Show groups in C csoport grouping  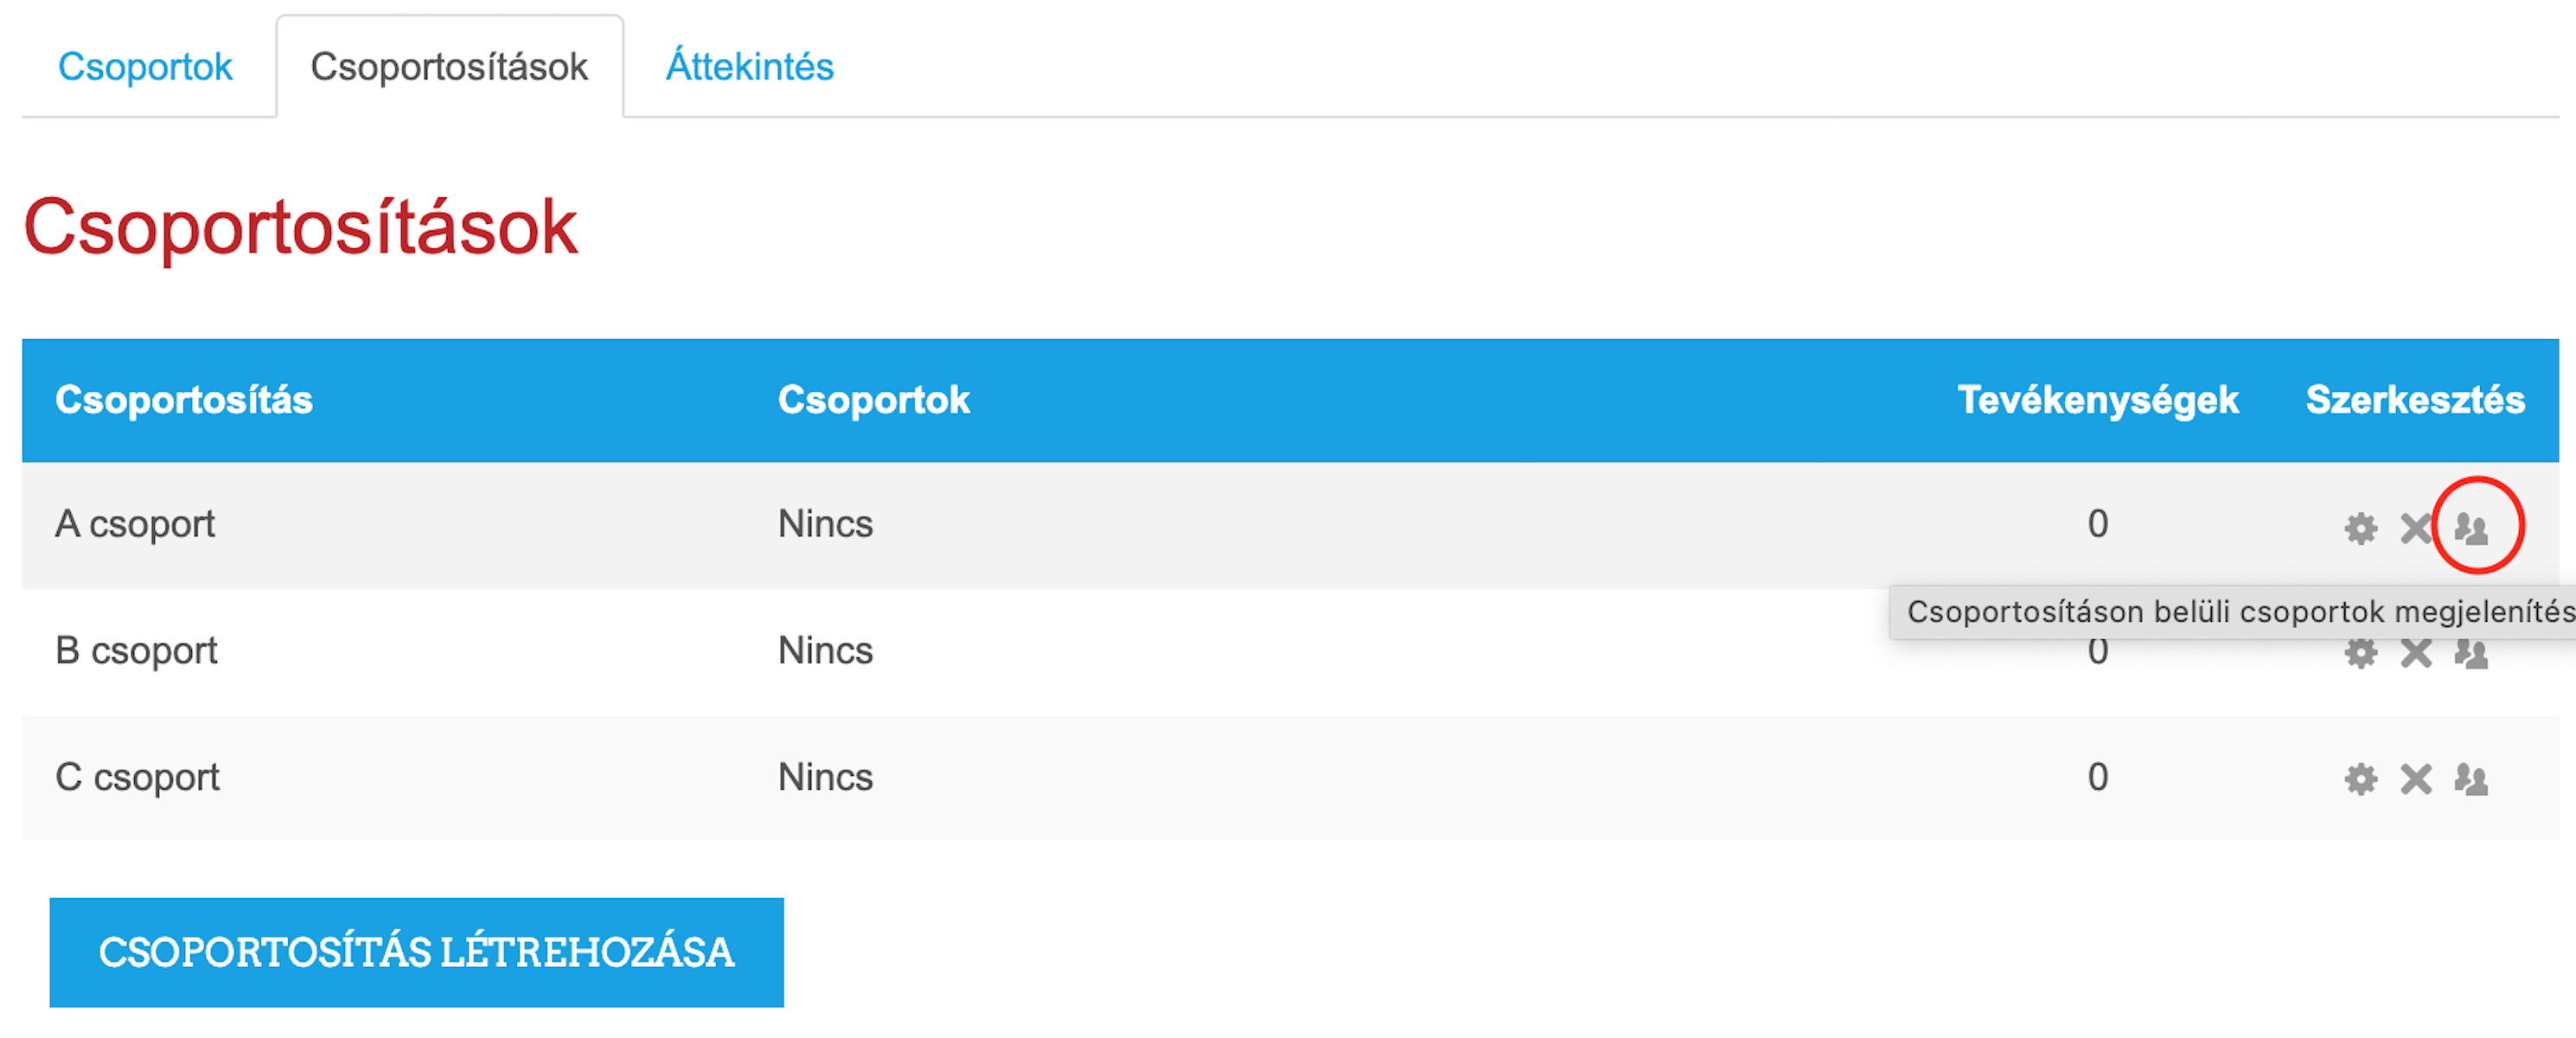coord(2471,779)
